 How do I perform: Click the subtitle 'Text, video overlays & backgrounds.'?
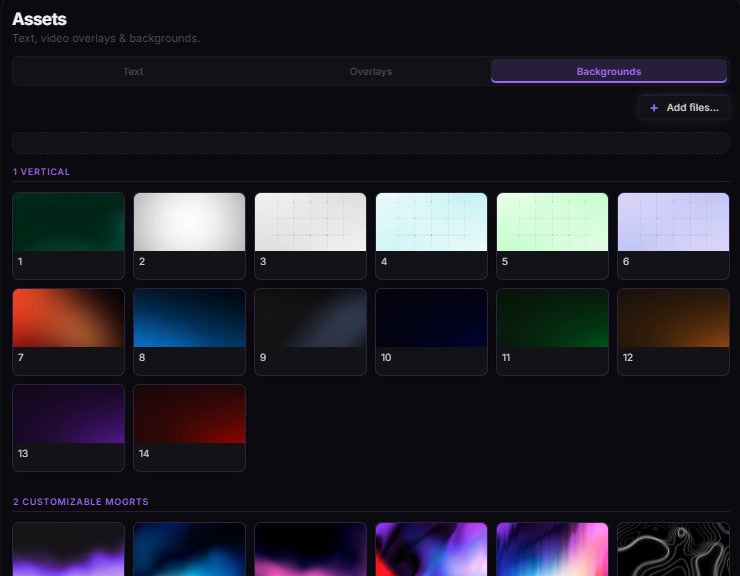106,38
